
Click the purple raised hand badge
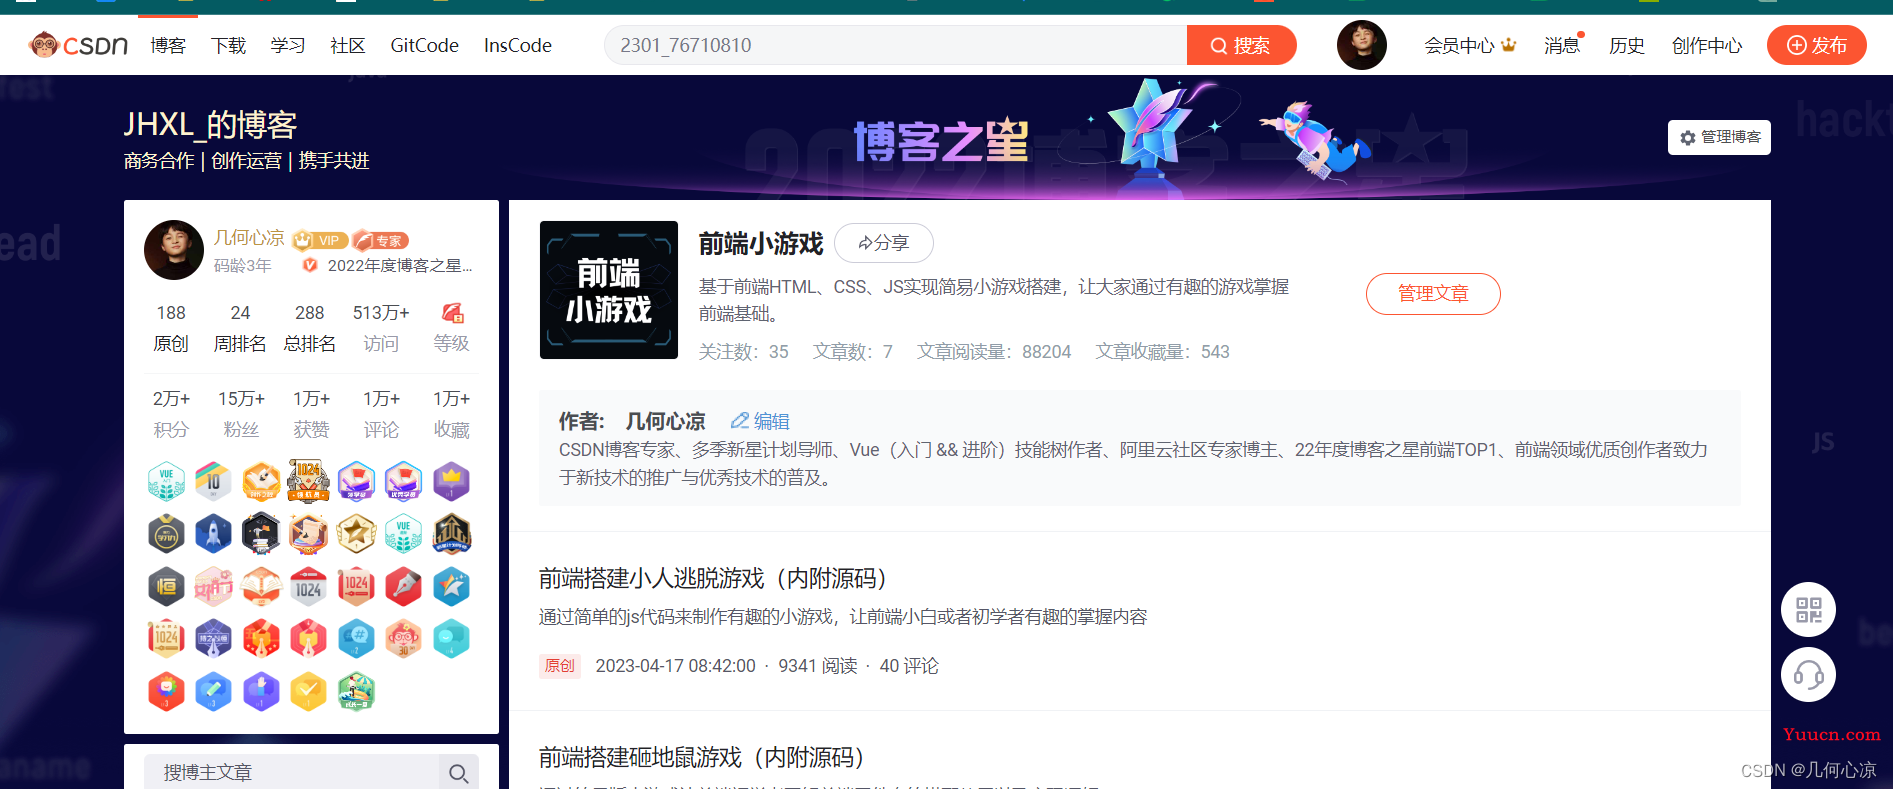[x=261, y=691]
